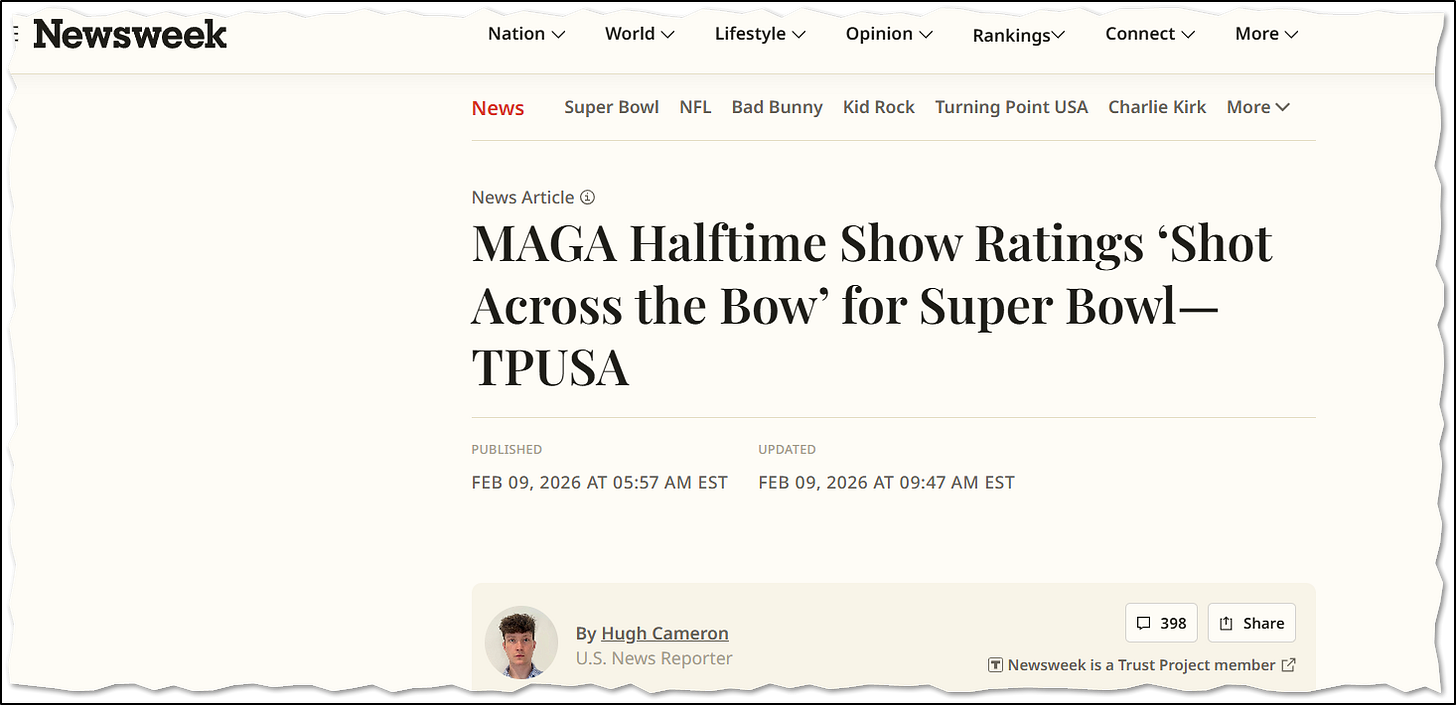Open the Charlie Kirk topic
This screenshot has width=1456, height=705.
click(x=1157, y=107)
